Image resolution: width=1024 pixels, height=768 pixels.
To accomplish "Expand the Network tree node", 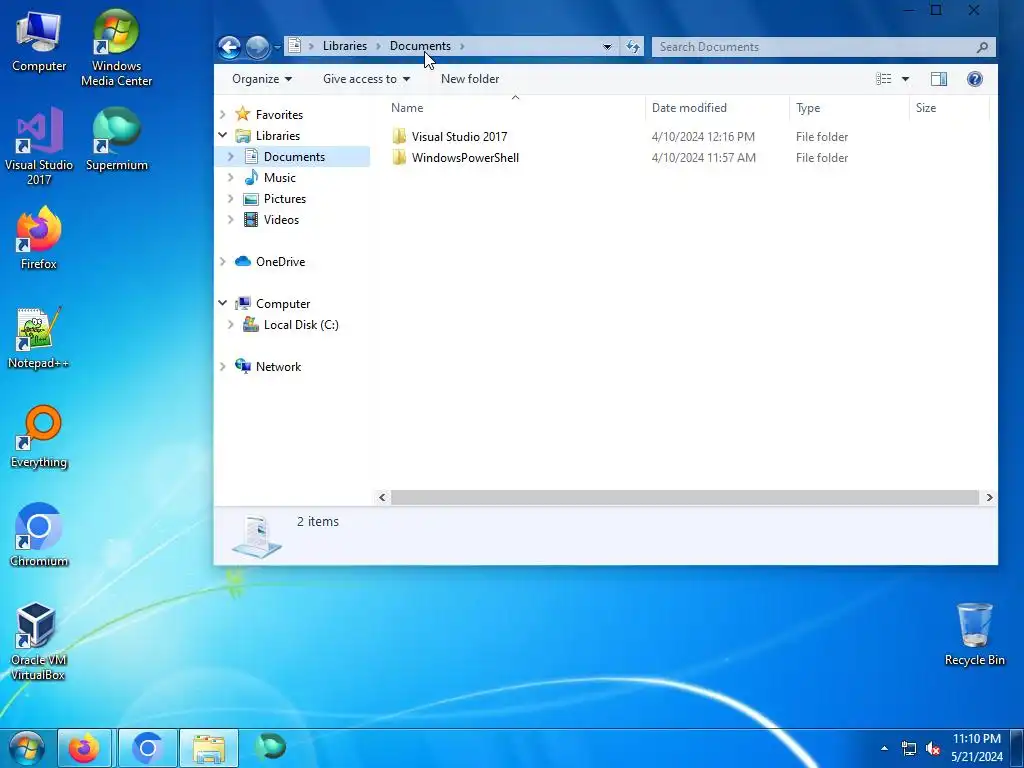I will pyautogui.click(x=223, y=366).
